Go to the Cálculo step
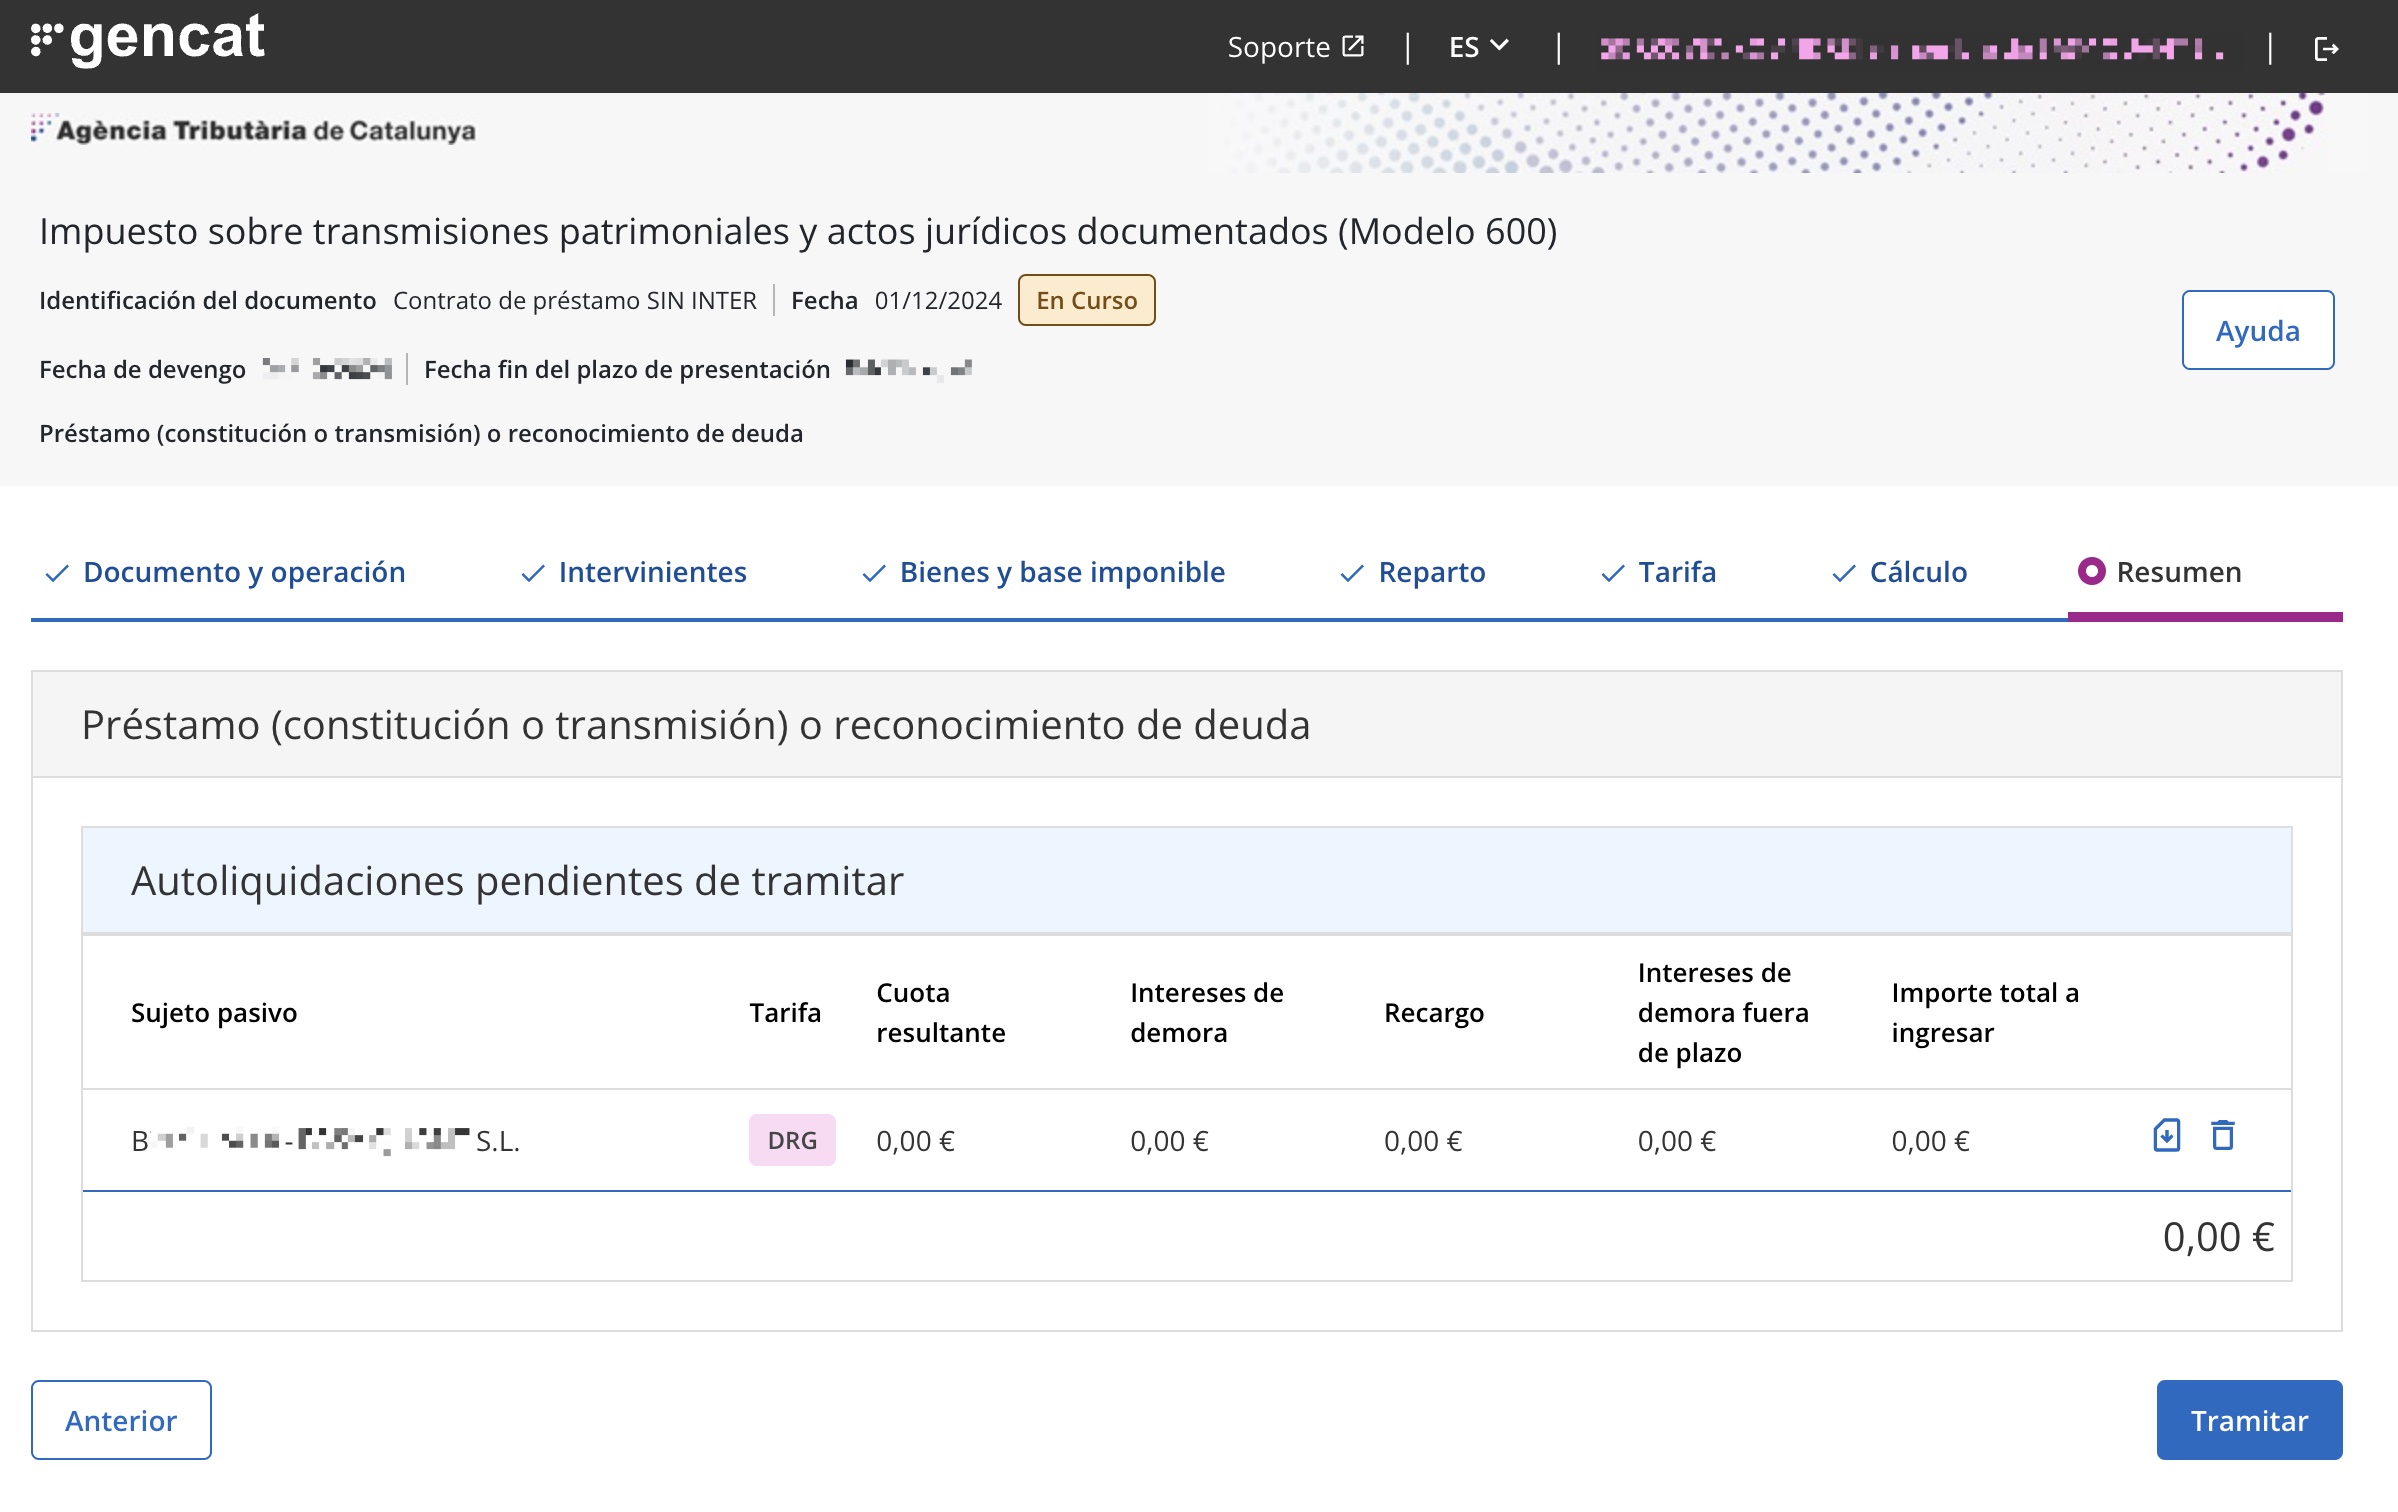 tap(1917, 572)
